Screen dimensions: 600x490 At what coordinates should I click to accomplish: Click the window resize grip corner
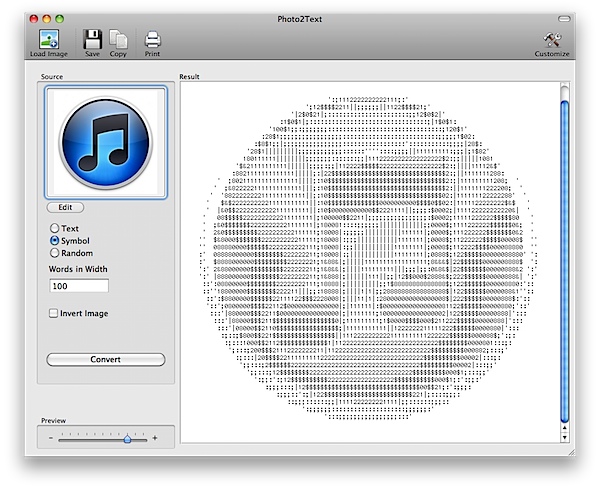click(571, 452)
